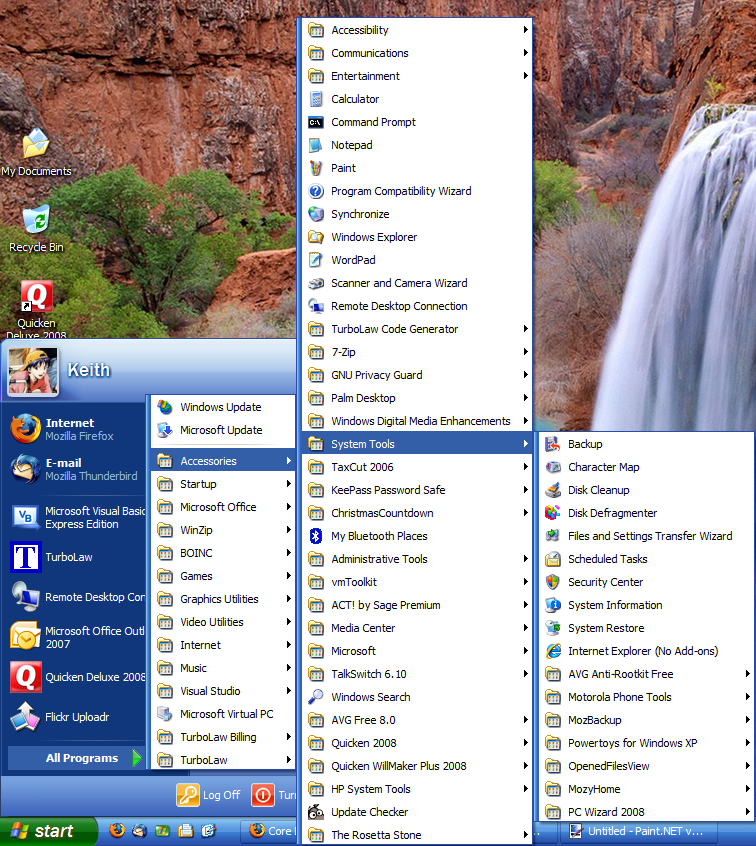Click the All Programs button
This screenshot has width=756, height=846.
coord(76,758)
